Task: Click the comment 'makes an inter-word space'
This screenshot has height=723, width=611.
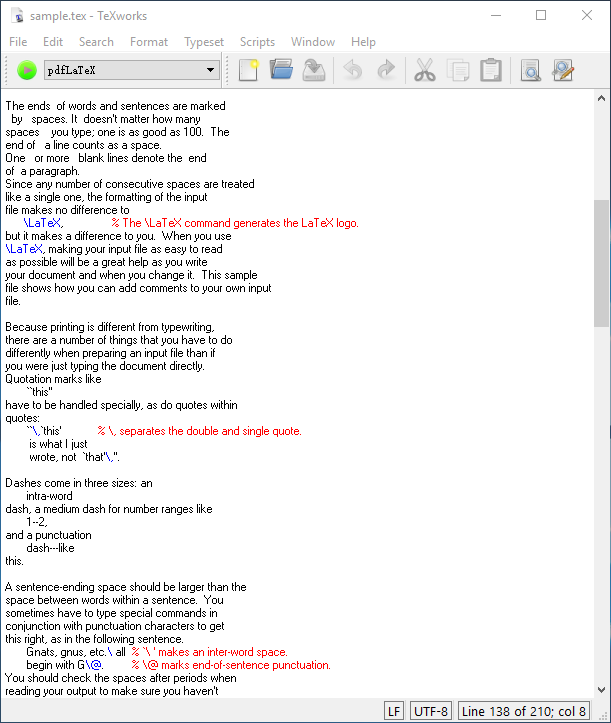Action: click(209, 652)
